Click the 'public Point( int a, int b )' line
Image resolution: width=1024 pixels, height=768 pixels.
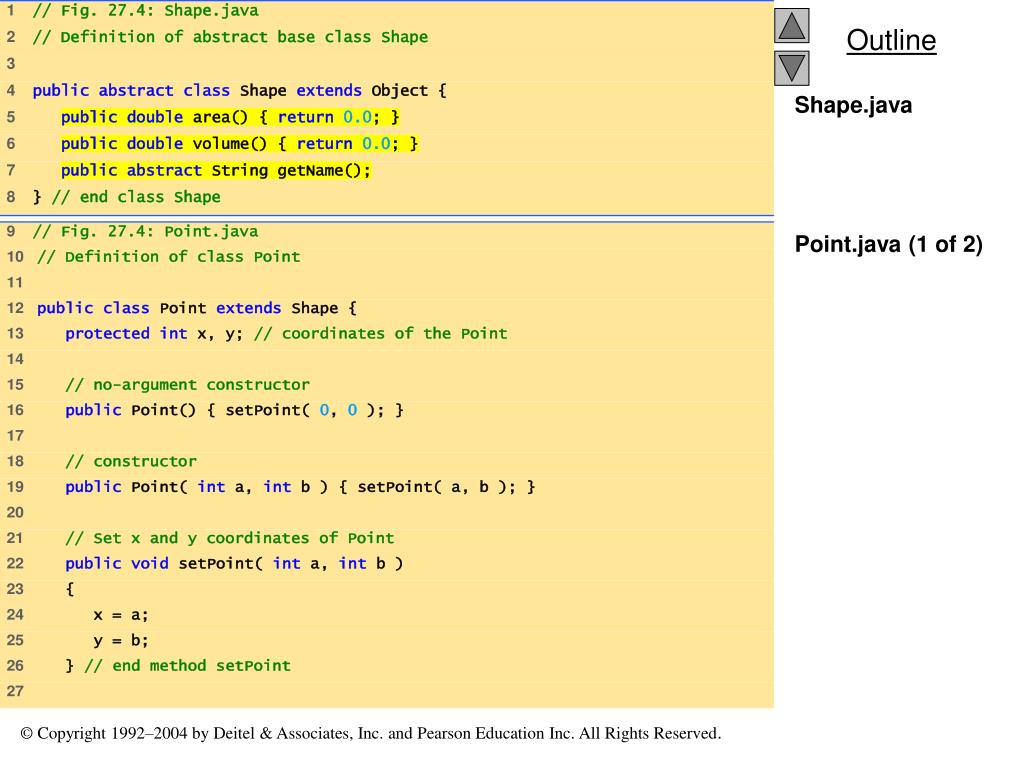[x=300, y=487]
